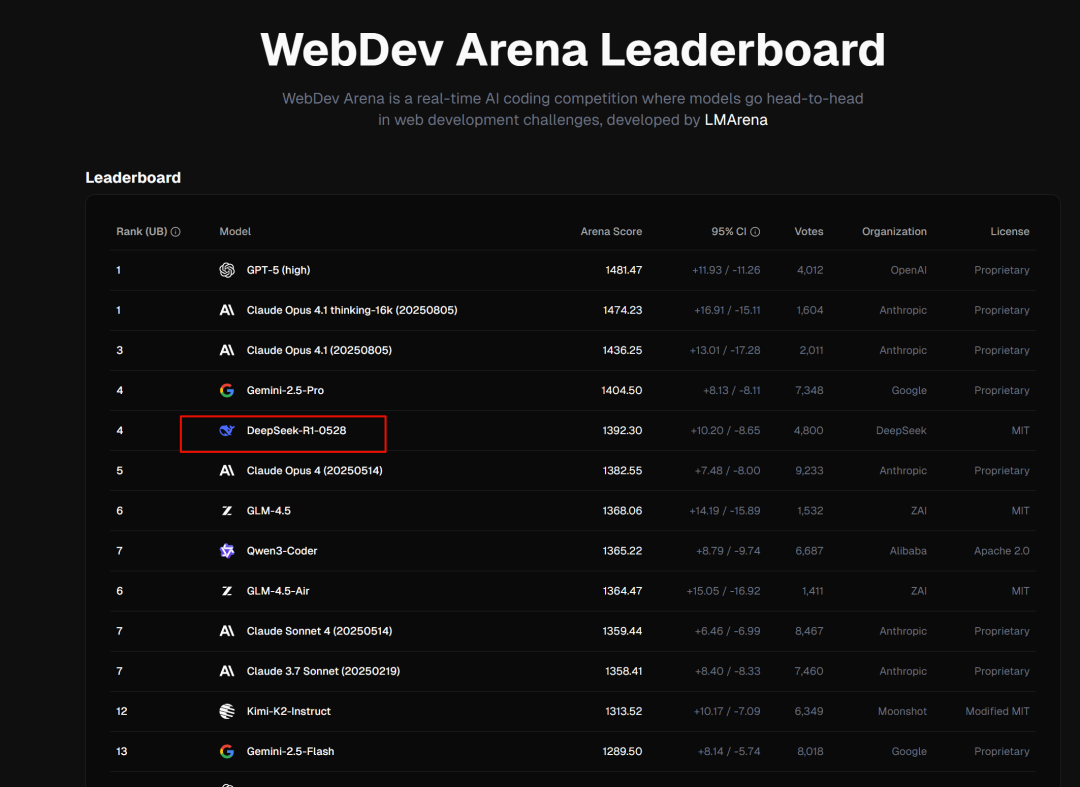The height and width of the screenshot is (787, 1080).
Task: Click the Anthropic logo beside Claude Sonnet 4
Action: [x=227, y=631]
